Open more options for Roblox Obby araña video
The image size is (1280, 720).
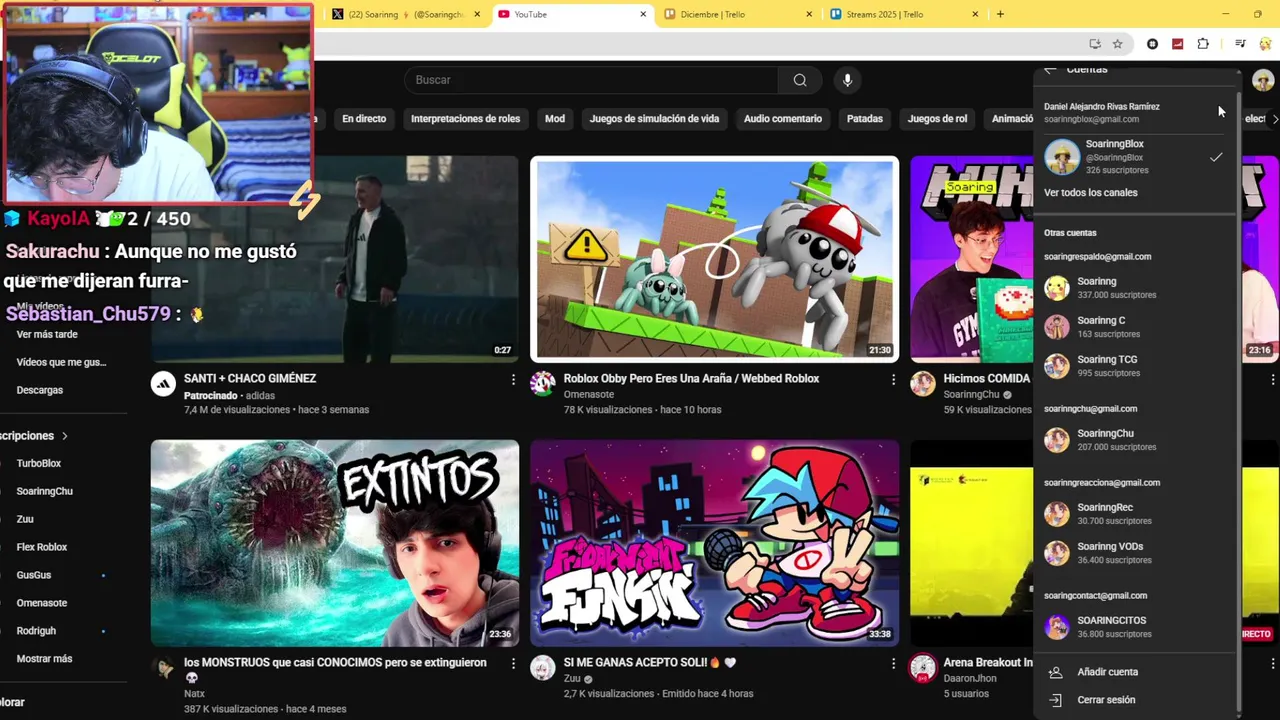(893, 380)
